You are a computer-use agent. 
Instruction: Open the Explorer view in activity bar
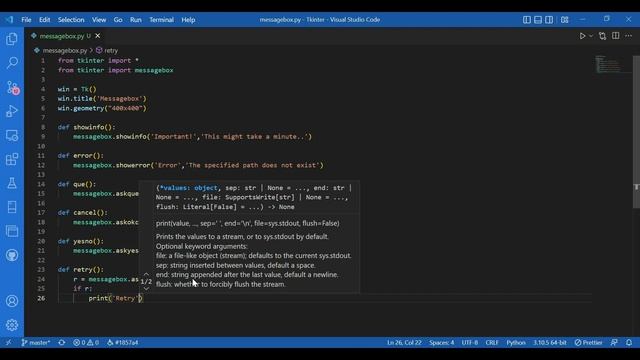pos(12,39)
